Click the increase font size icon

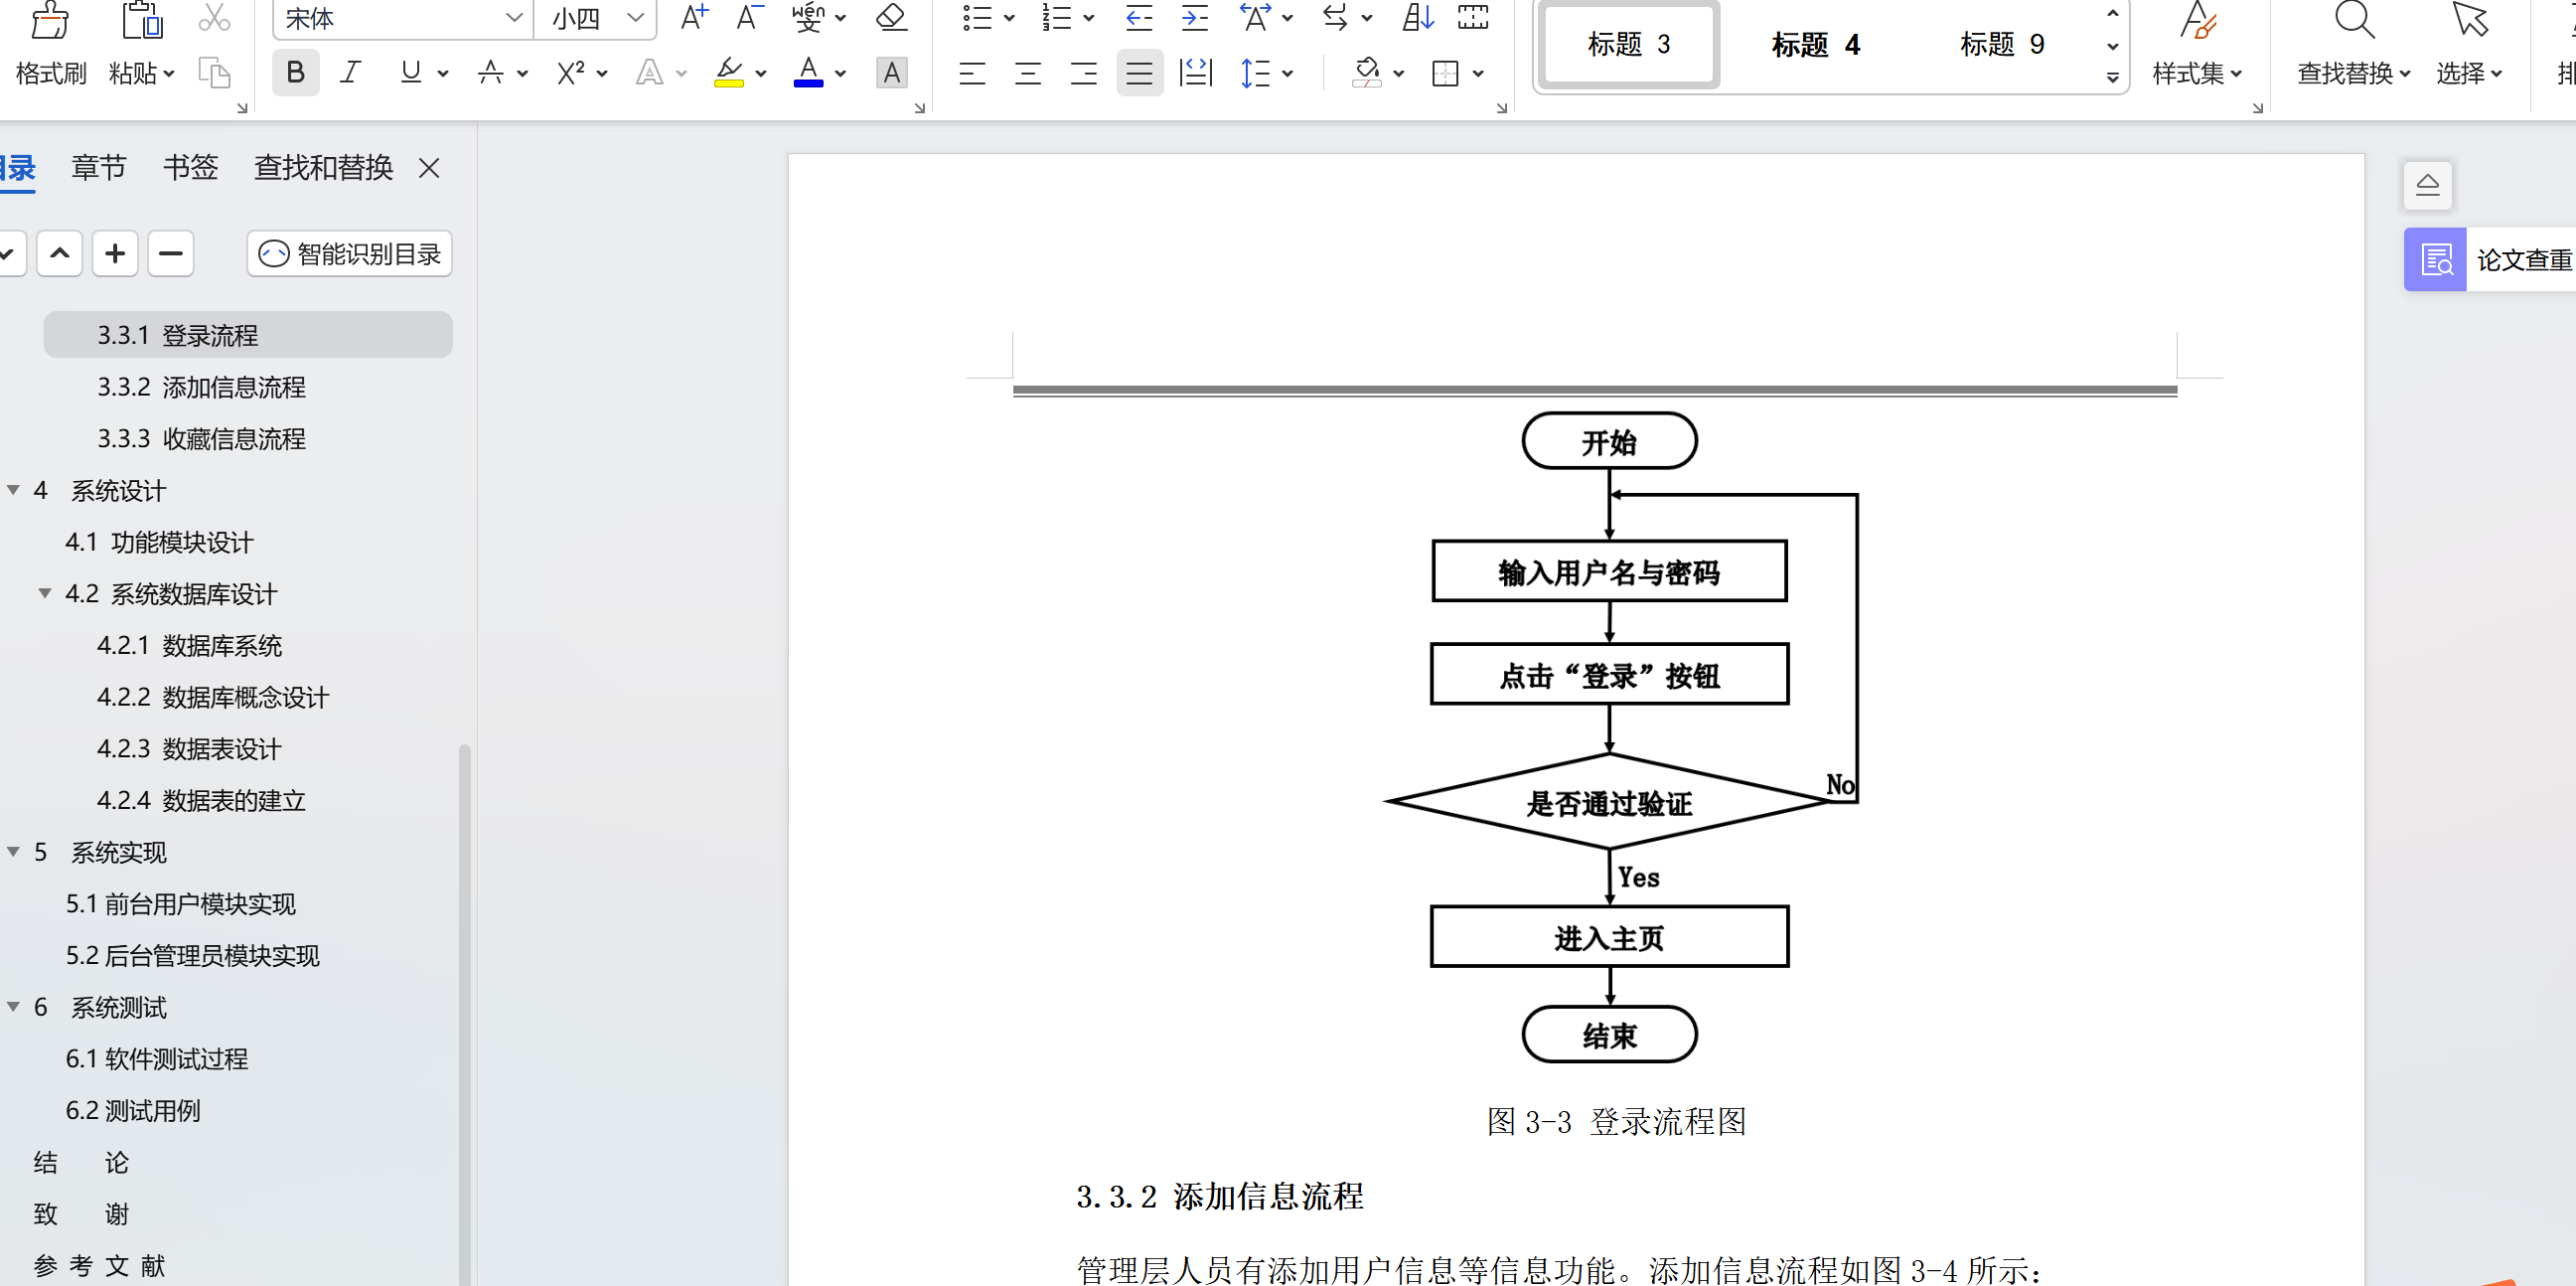click(x=694, y=18)
